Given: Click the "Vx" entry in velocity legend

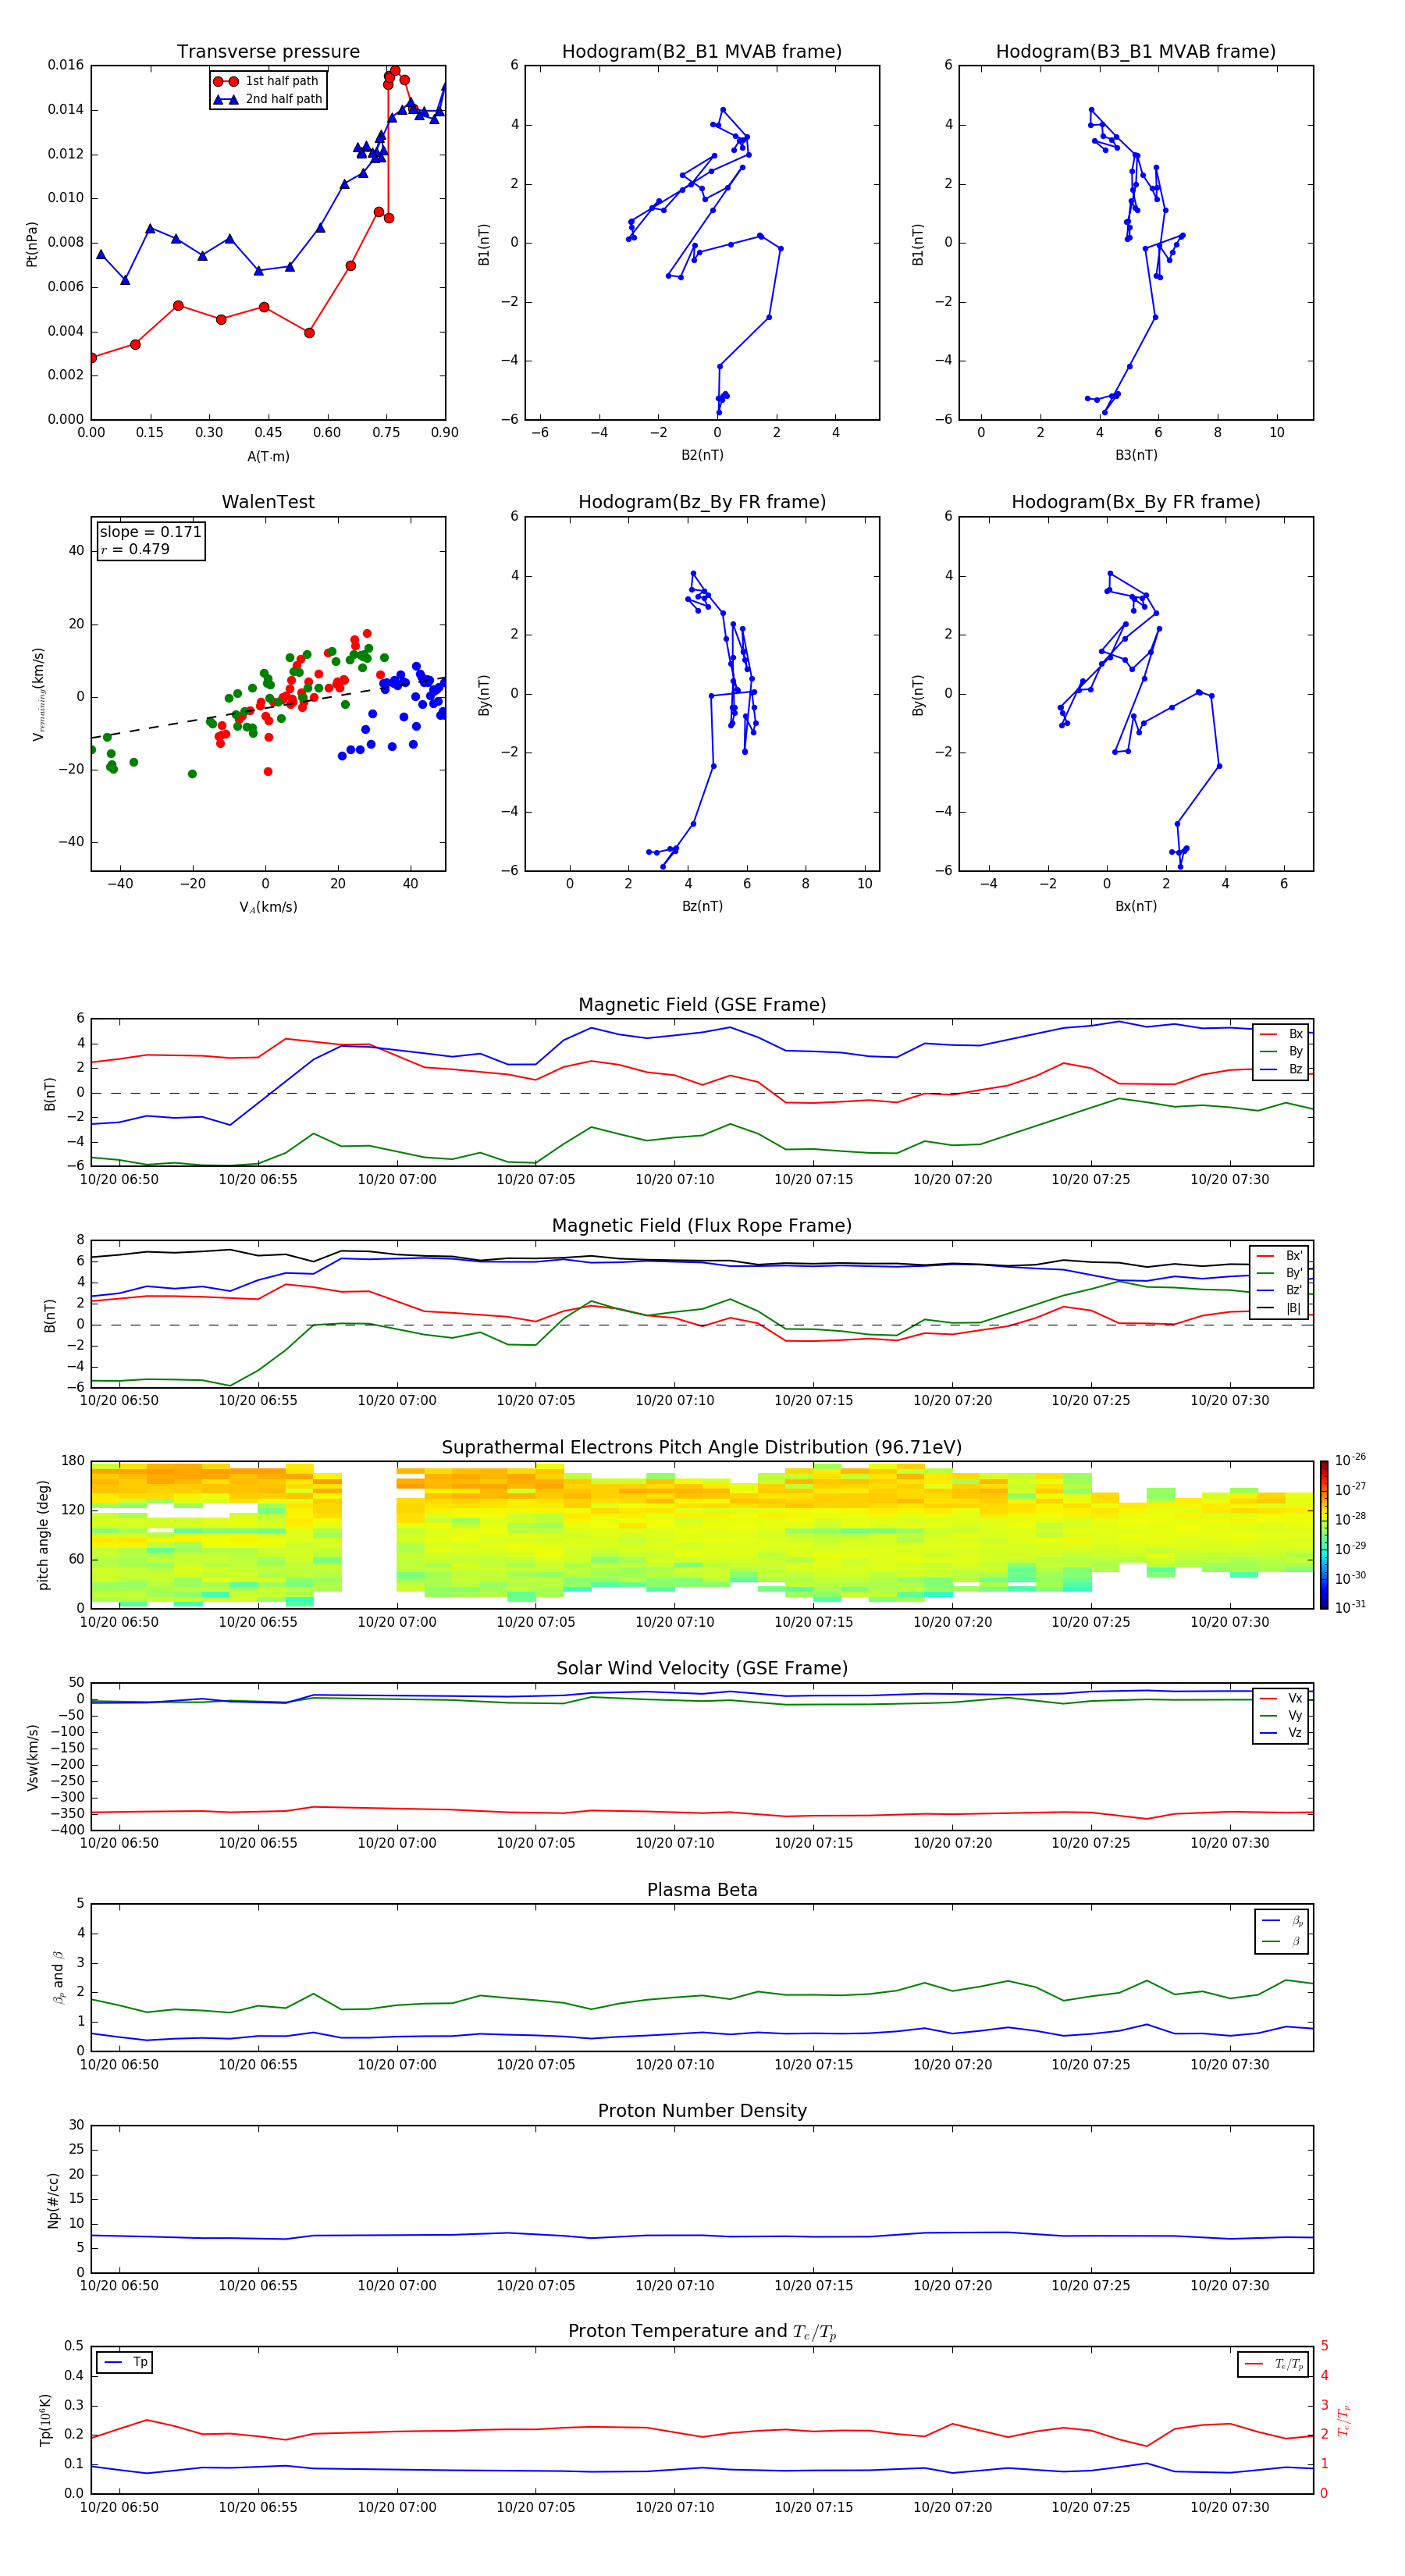Looking at the screenshot, I should pyautogui.click(x=1281, y=1698).
